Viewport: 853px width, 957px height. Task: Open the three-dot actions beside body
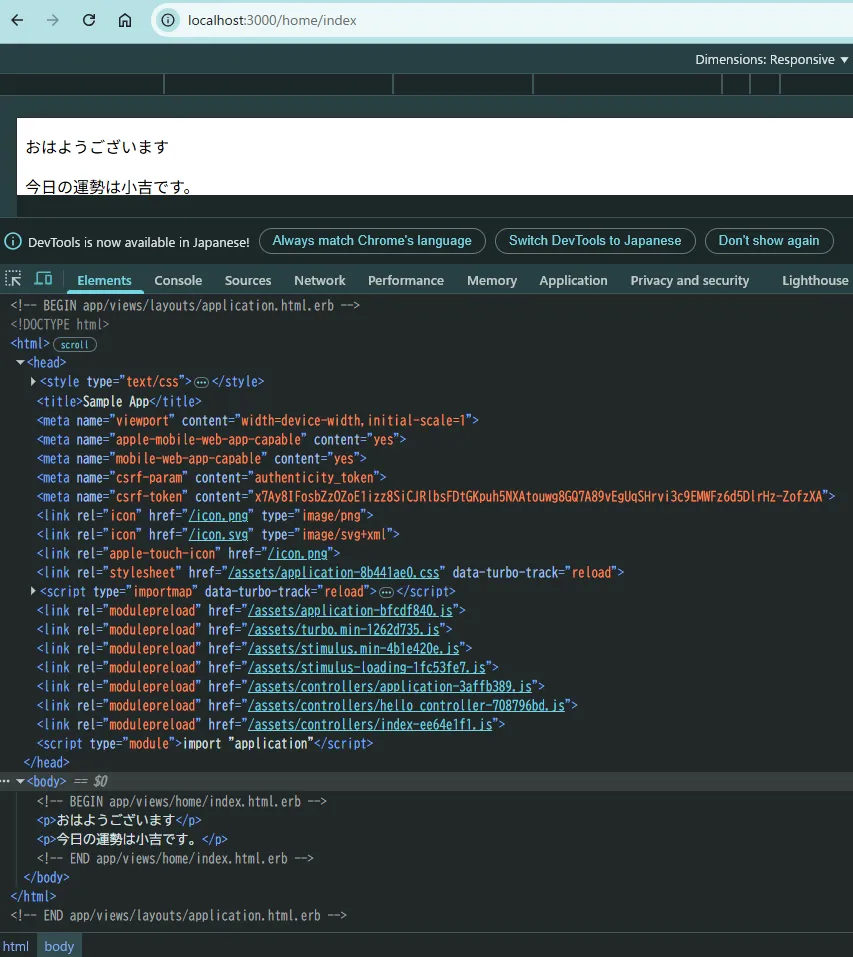(5, 781)
